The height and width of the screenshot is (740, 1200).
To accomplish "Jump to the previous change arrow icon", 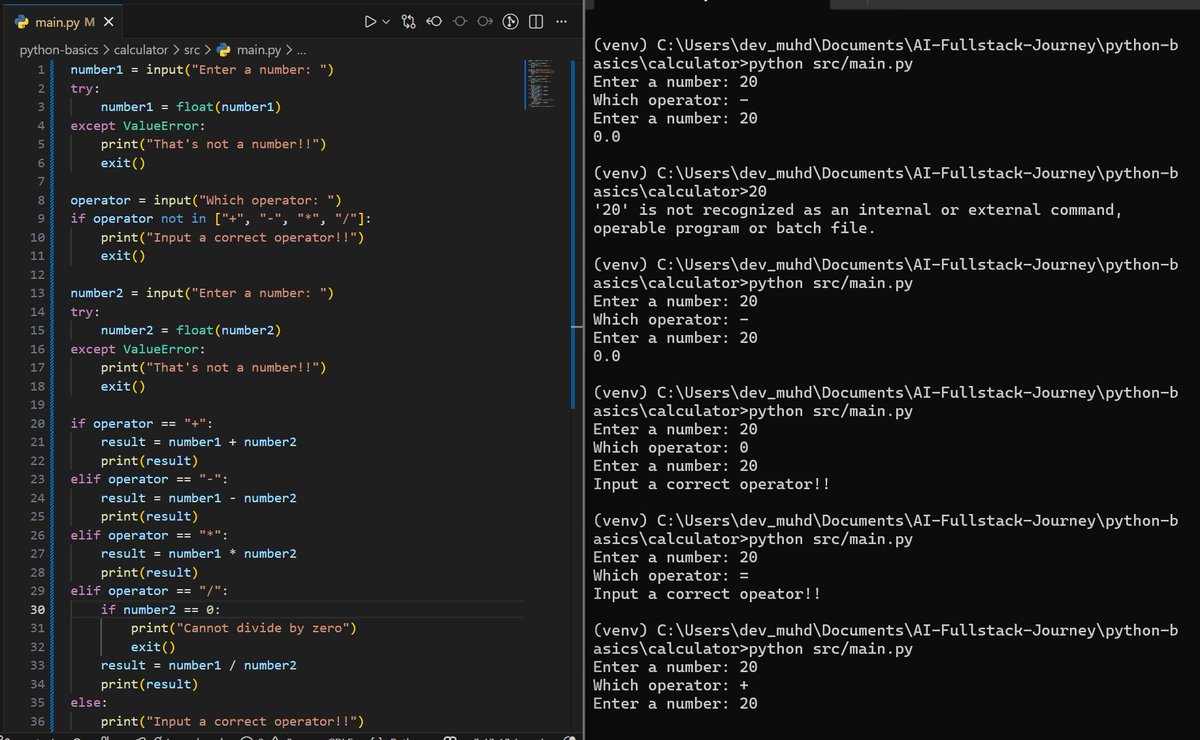I will (434, 22).
